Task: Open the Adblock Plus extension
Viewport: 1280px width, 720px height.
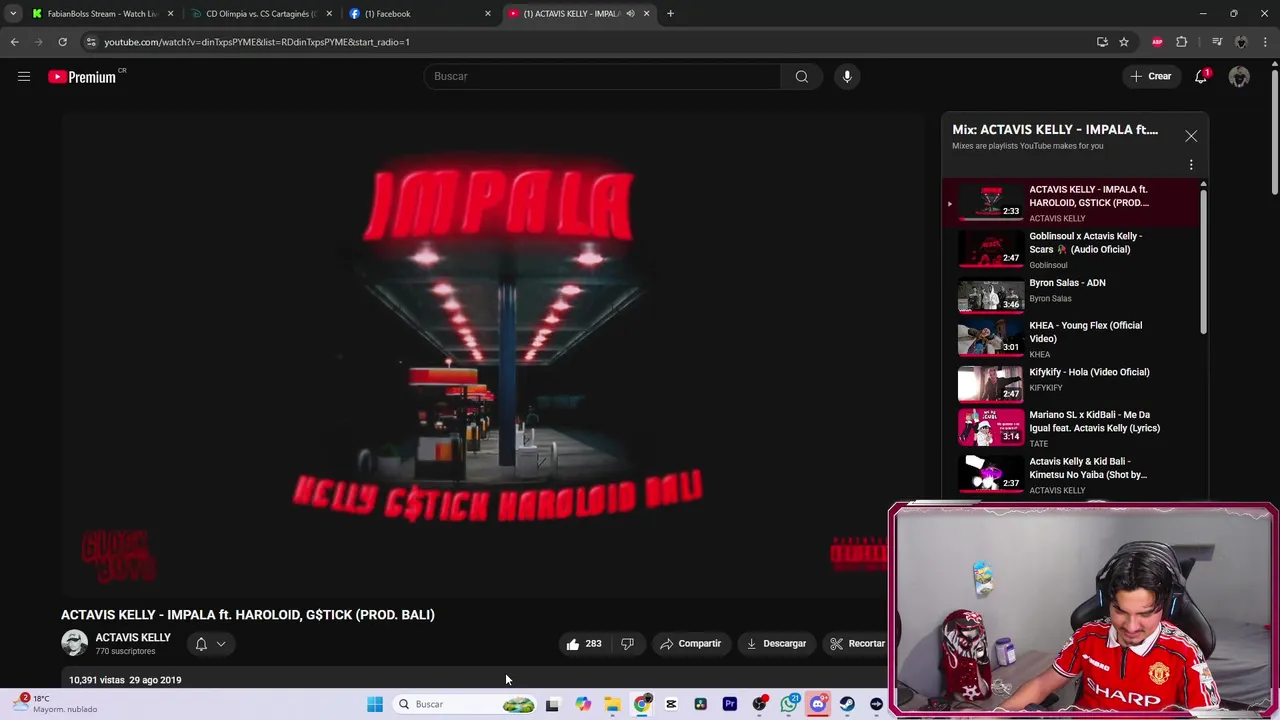Action: click(1157, 42)
